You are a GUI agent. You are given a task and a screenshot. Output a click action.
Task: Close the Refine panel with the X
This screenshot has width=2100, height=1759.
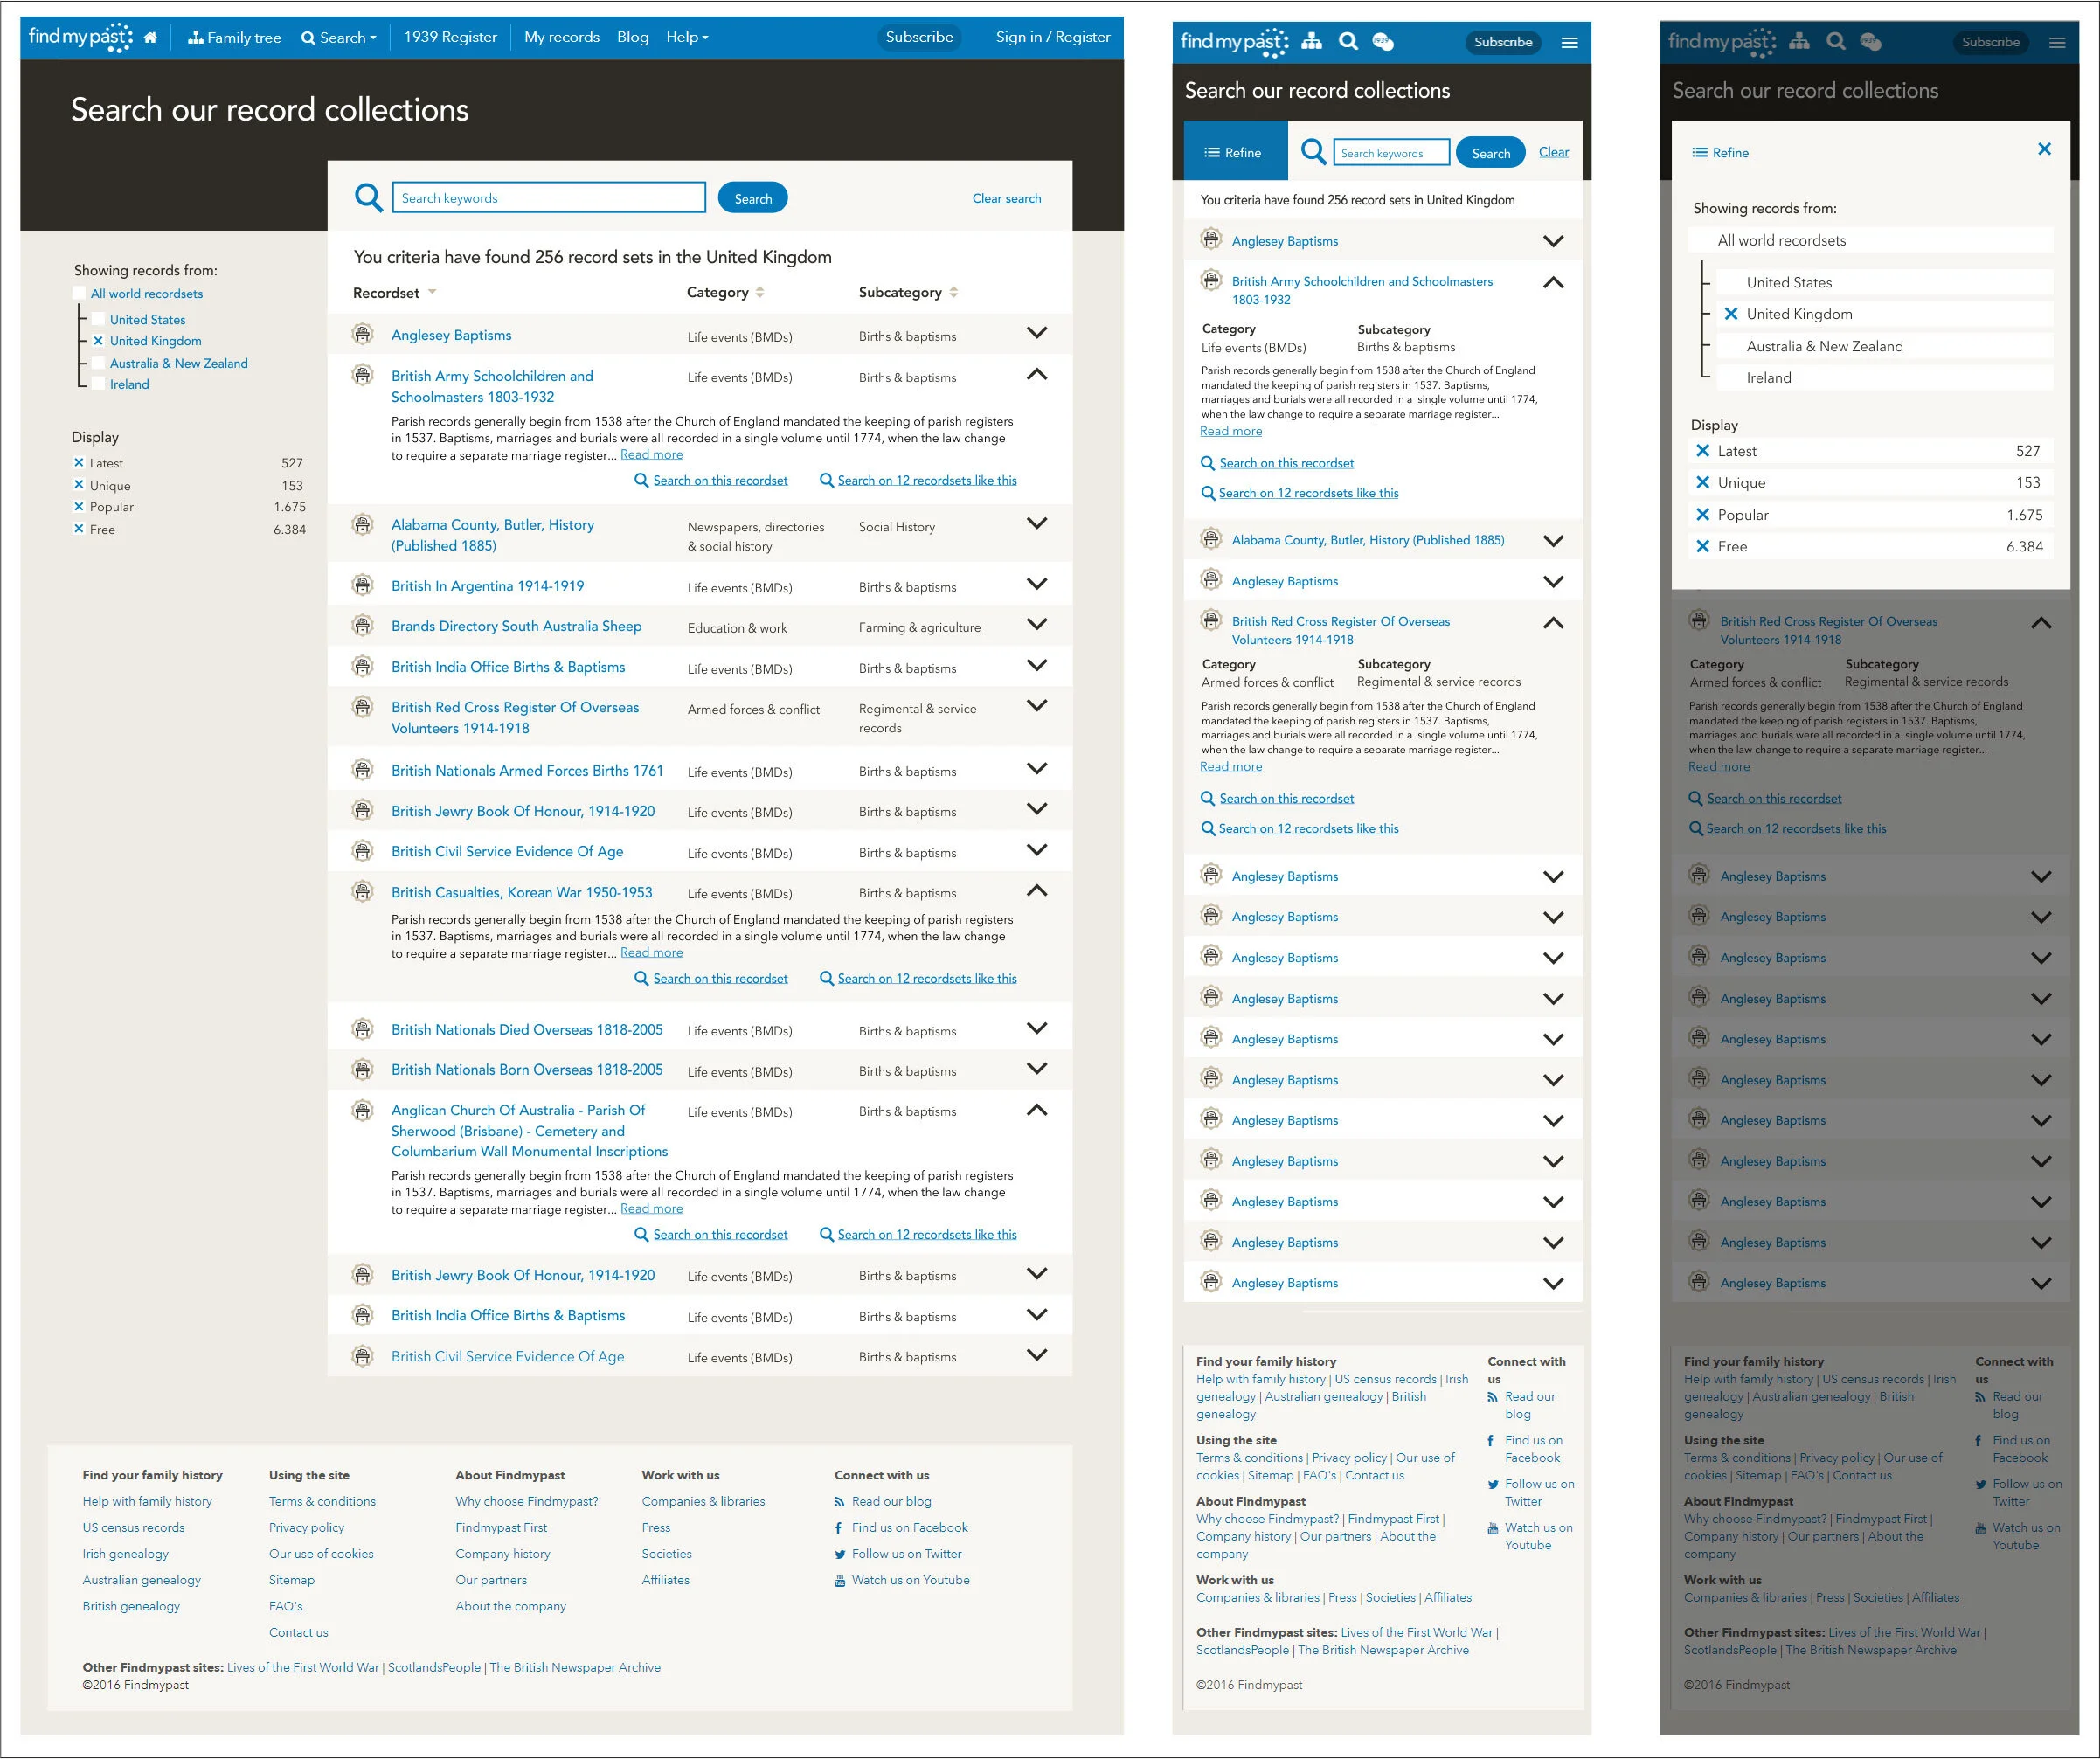pyautogui.click(x=2044, y=149)
